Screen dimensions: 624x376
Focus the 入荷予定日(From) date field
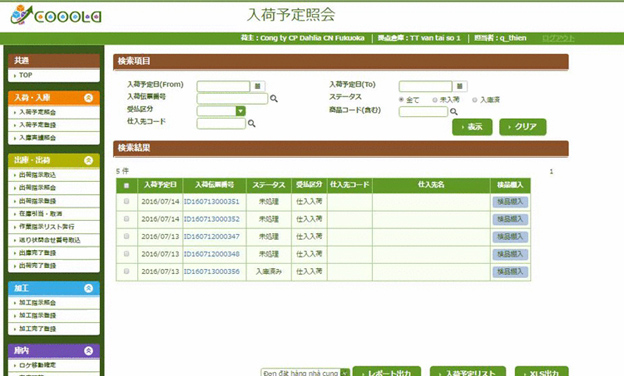tap(223, 86)
